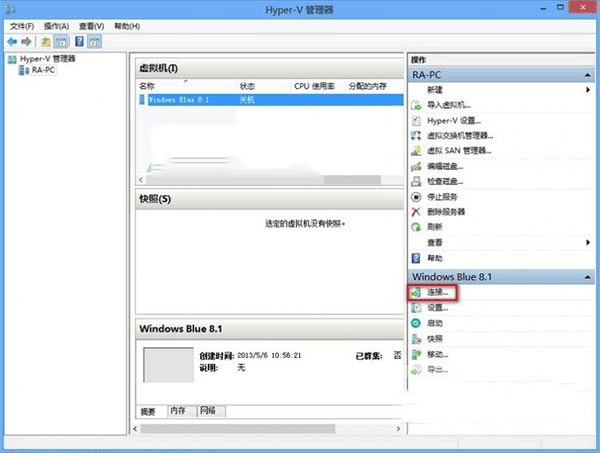Click the Windows Blue 8.1 details heading

point(181,329)
